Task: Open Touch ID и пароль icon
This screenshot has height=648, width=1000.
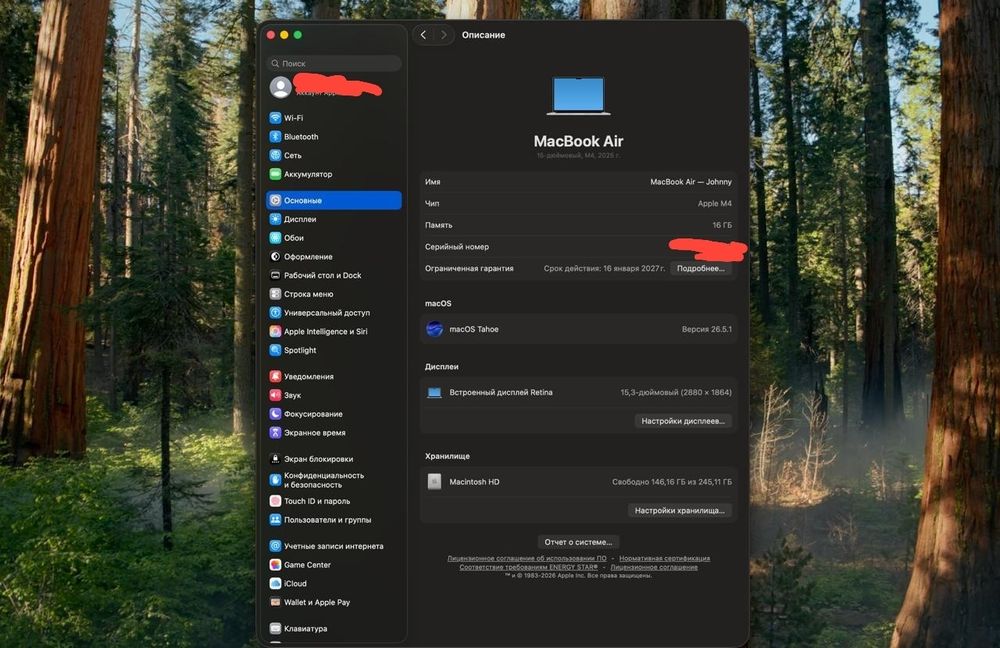Action: click(275, 501)
